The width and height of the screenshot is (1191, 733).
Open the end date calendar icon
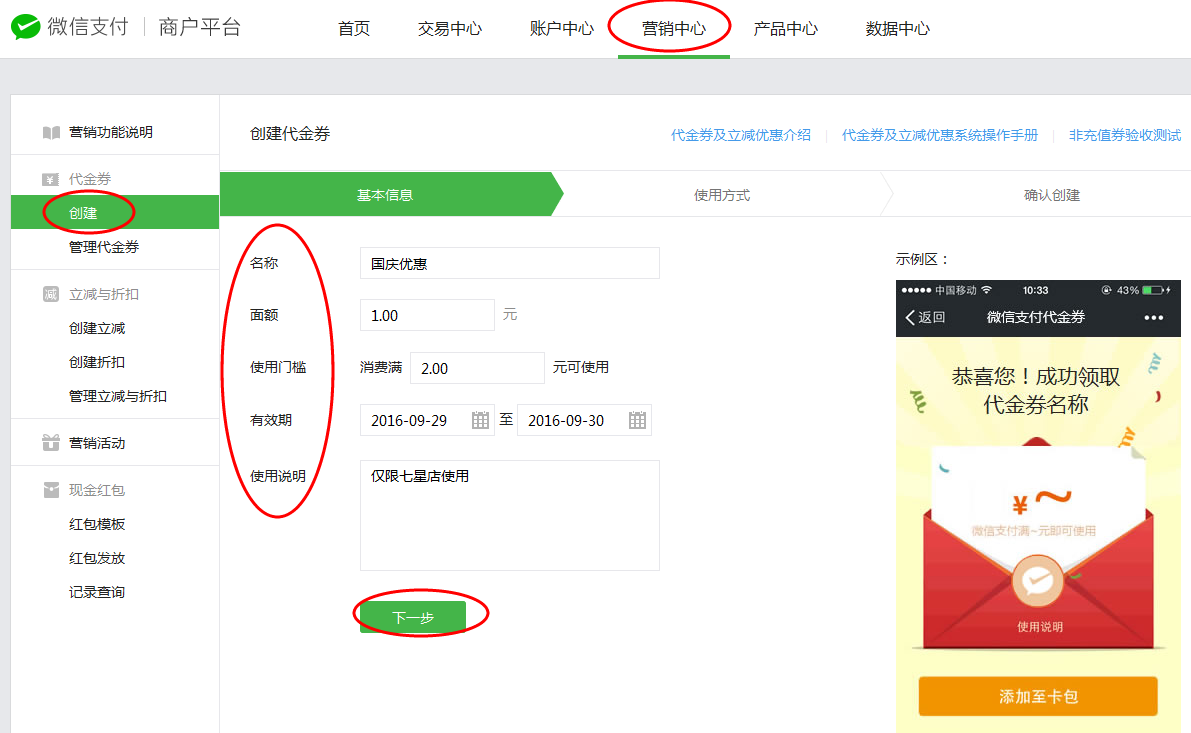point(637,420)
